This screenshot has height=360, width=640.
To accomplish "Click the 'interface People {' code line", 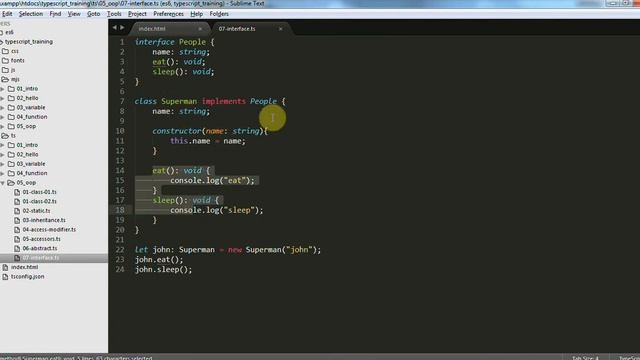I will coord(174,42).
